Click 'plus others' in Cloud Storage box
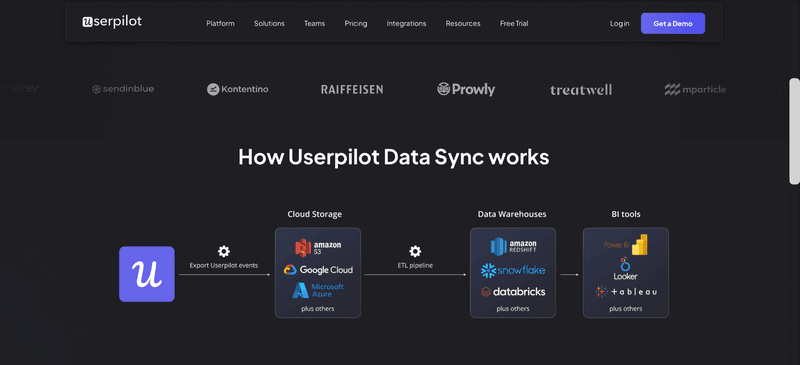 (318, 309)
